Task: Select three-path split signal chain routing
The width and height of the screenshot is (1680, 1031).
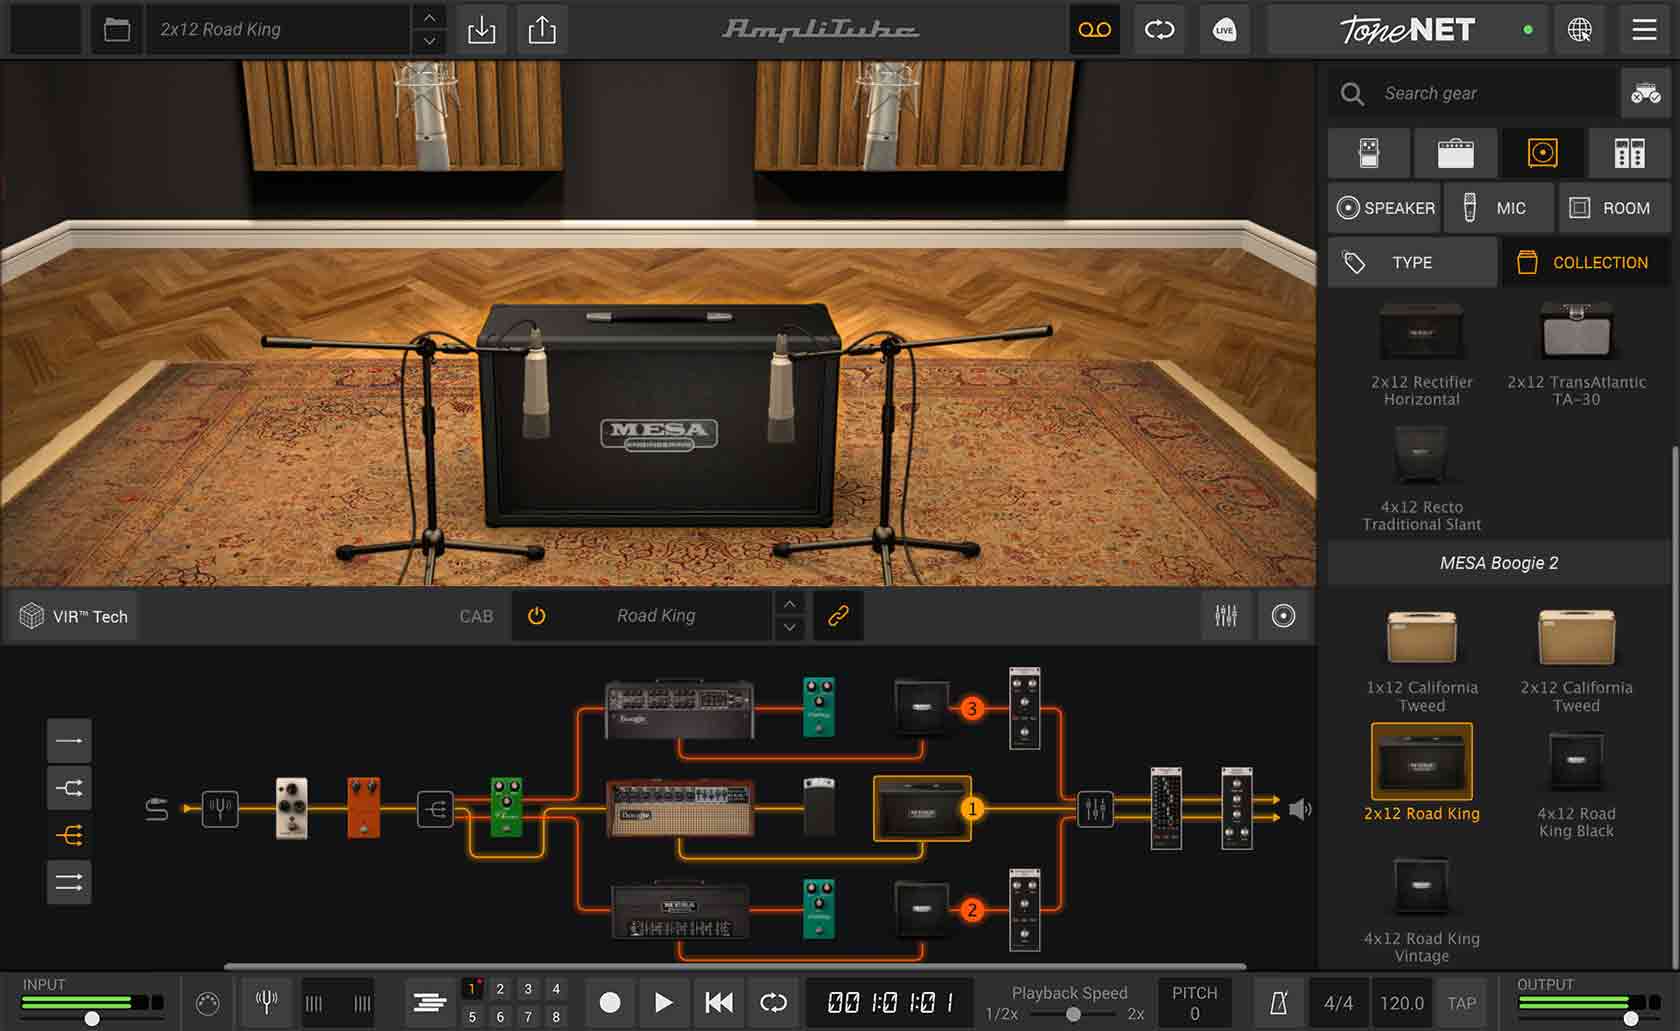Action: point(69,835)
